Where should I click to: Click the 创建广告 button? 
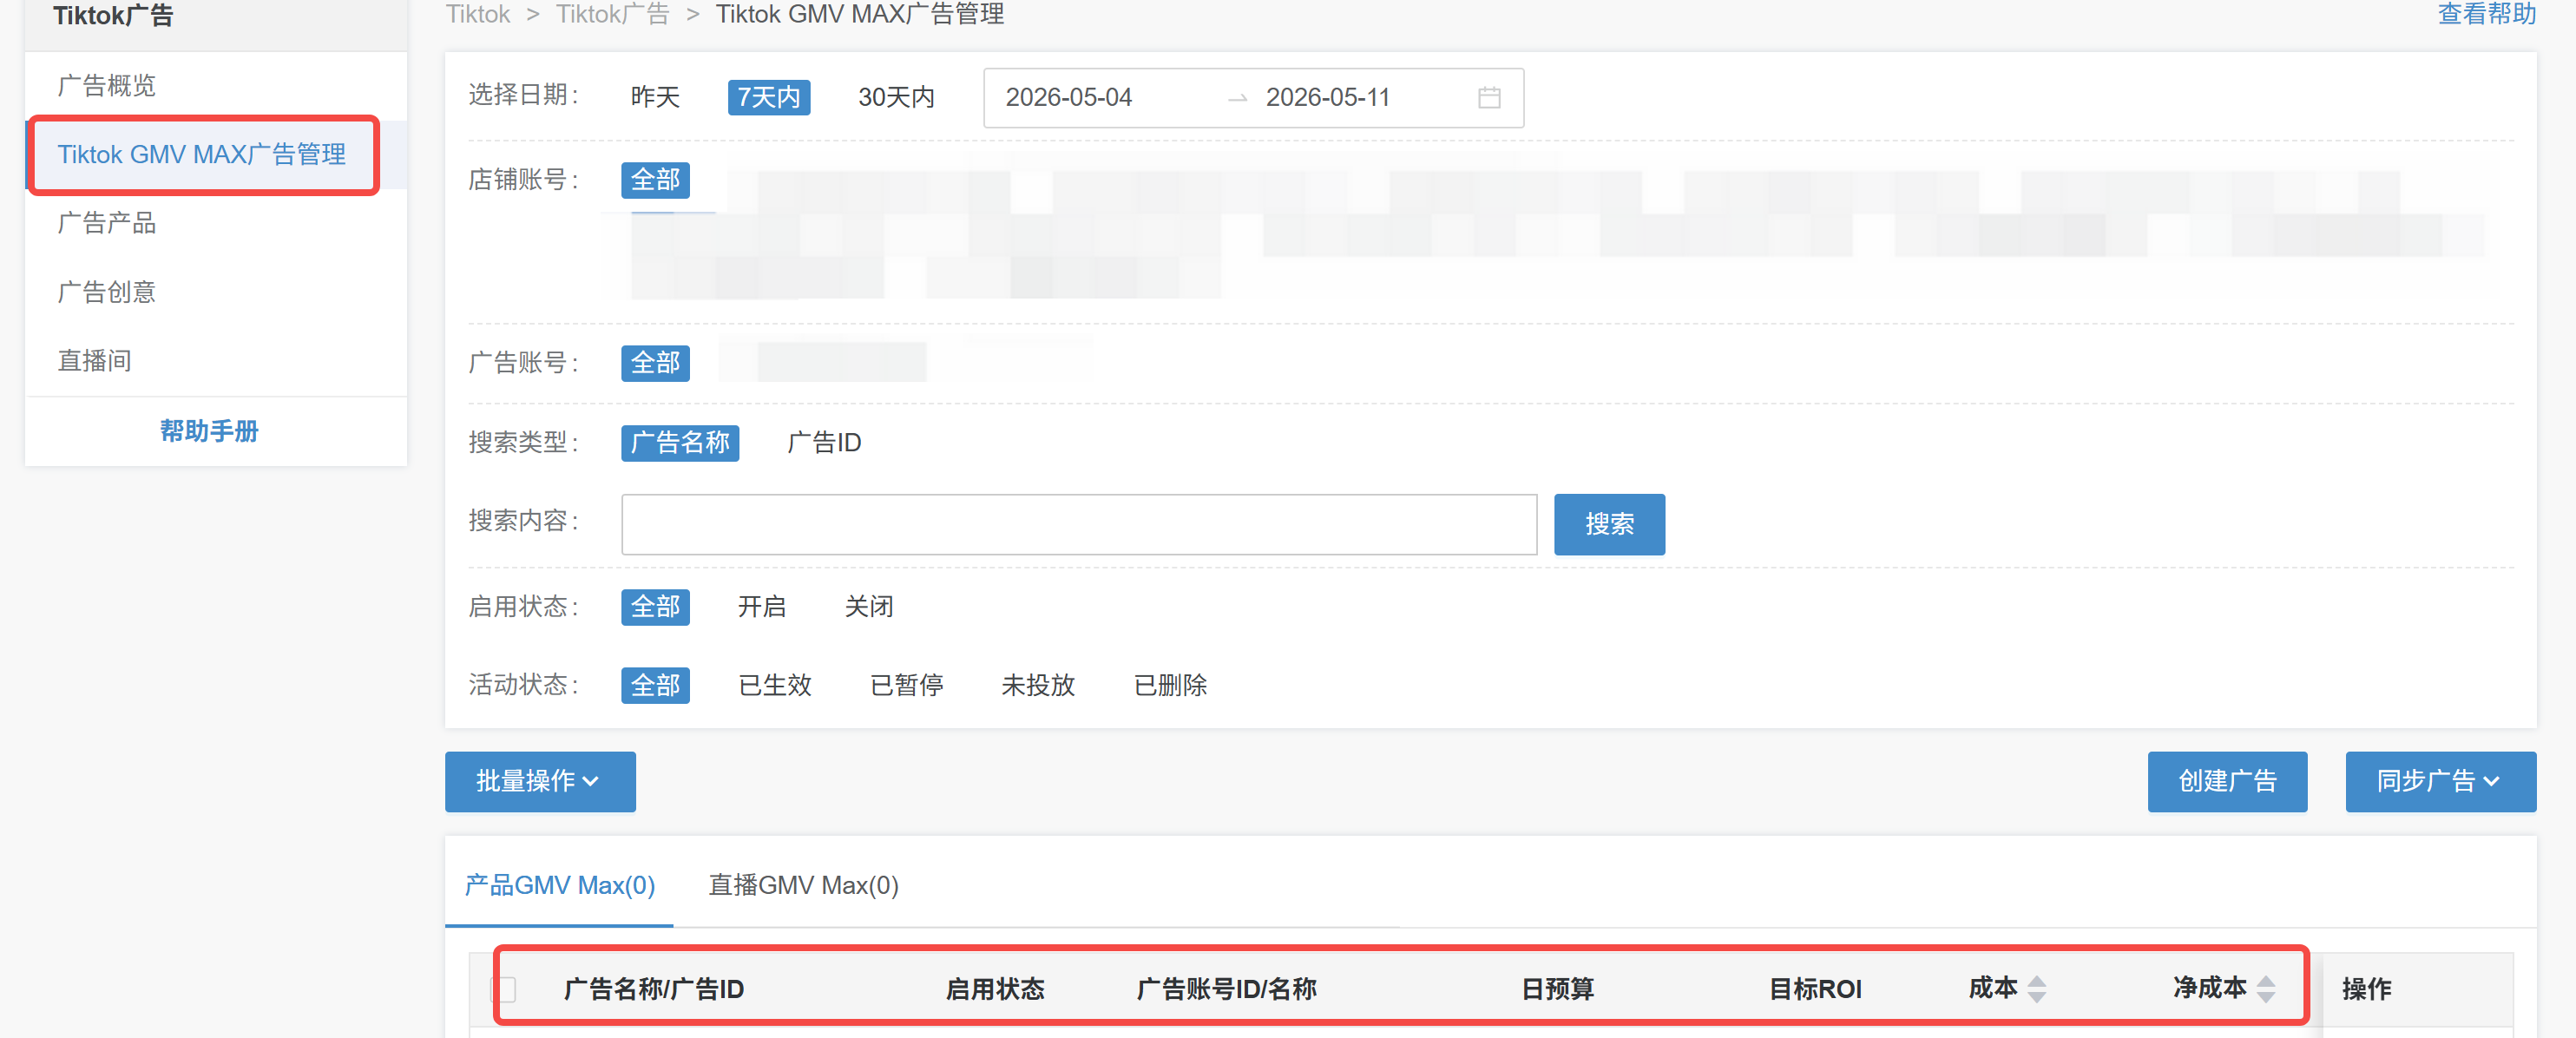coord(2227,781)
